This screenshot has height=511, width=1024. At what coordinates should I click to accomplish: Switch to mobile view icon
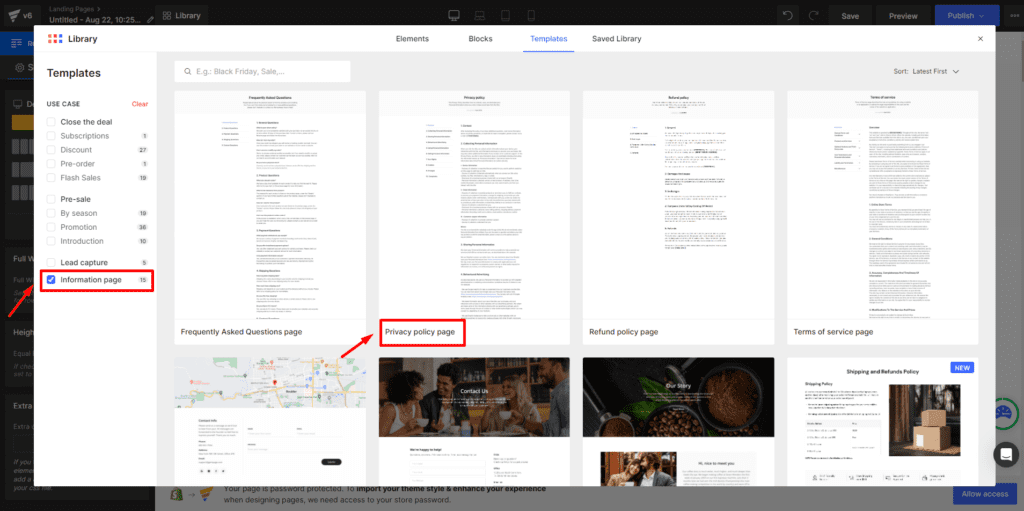pos(531,15)
